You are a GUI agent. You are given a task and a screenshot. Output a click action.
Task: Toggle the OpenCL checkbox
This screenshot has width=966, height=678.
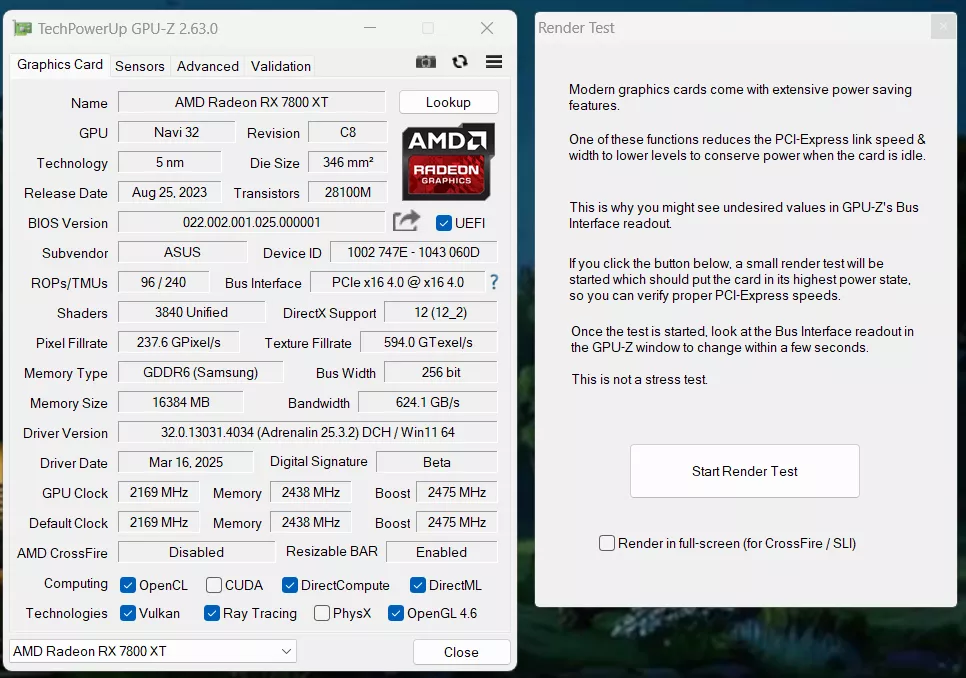click(128, 585)
